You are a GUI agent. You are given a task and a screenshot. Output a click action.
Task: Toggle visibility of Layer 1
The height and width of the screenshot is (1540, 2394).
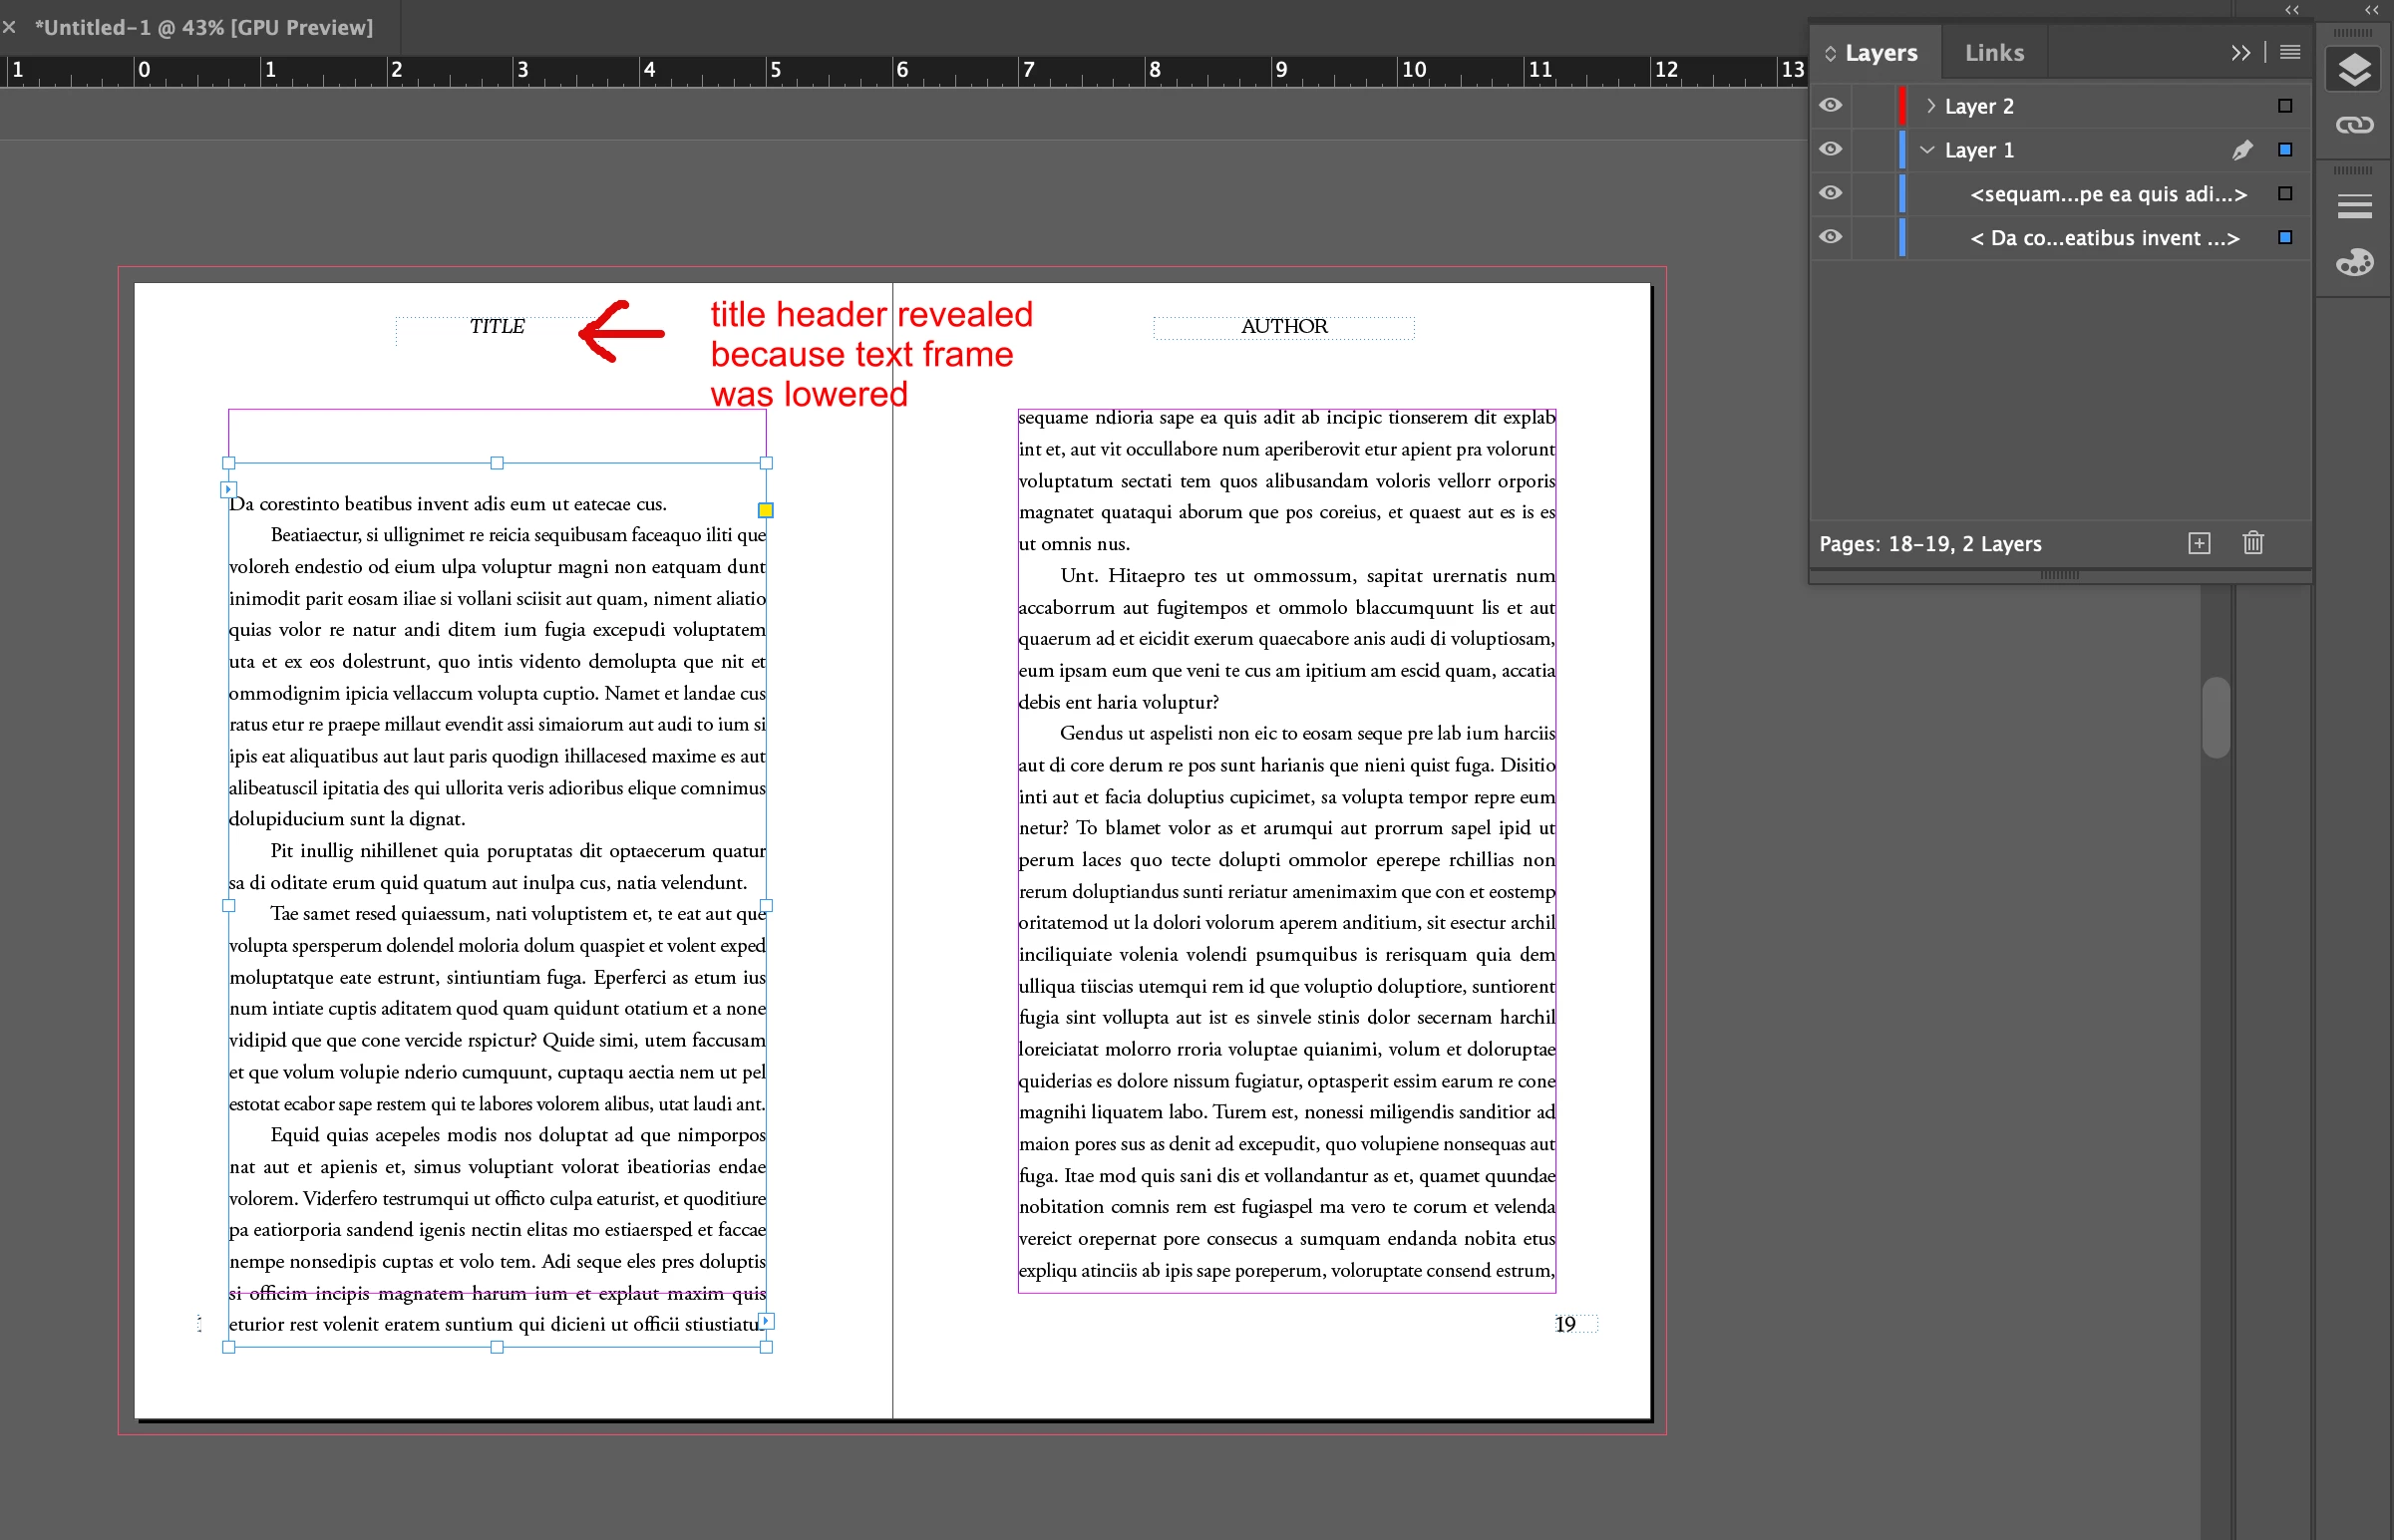click(x=1830, y=149)
